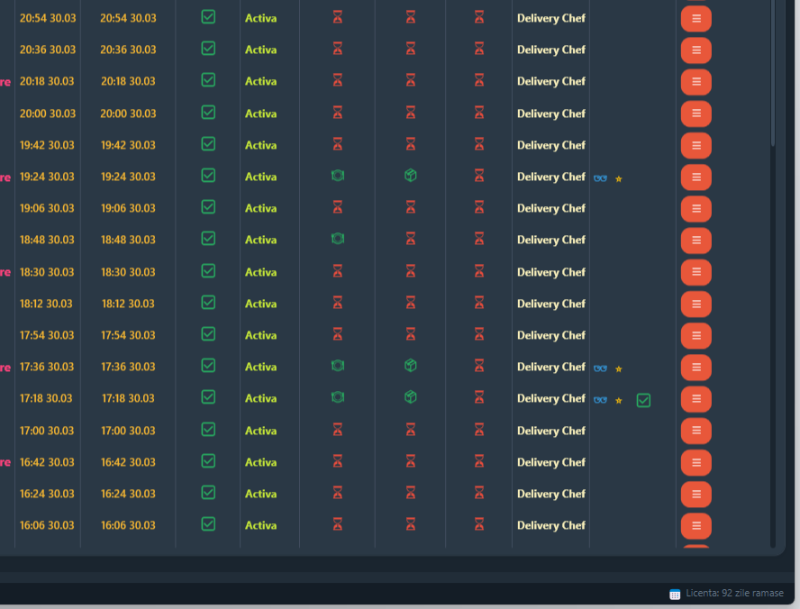Click the green box icon in the 17:18 row

click(410, 398)
